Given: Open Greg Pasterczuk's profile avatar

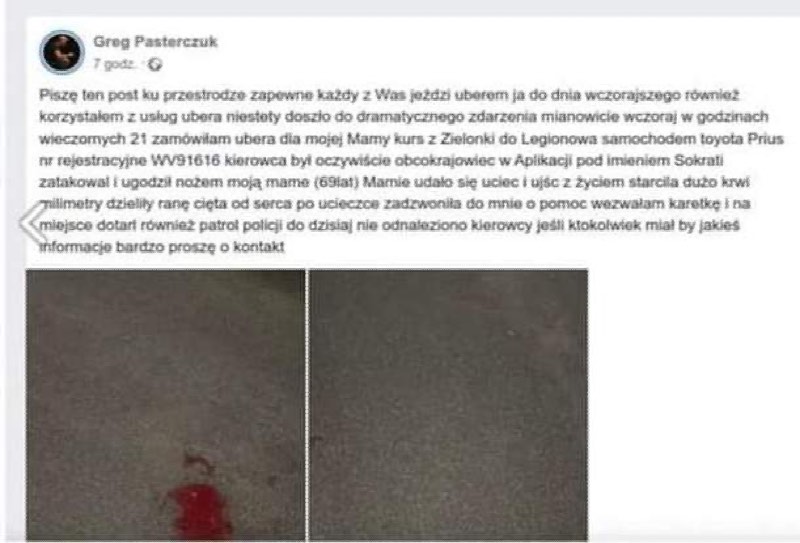Looking at the screenshot, I should [62, 52].
